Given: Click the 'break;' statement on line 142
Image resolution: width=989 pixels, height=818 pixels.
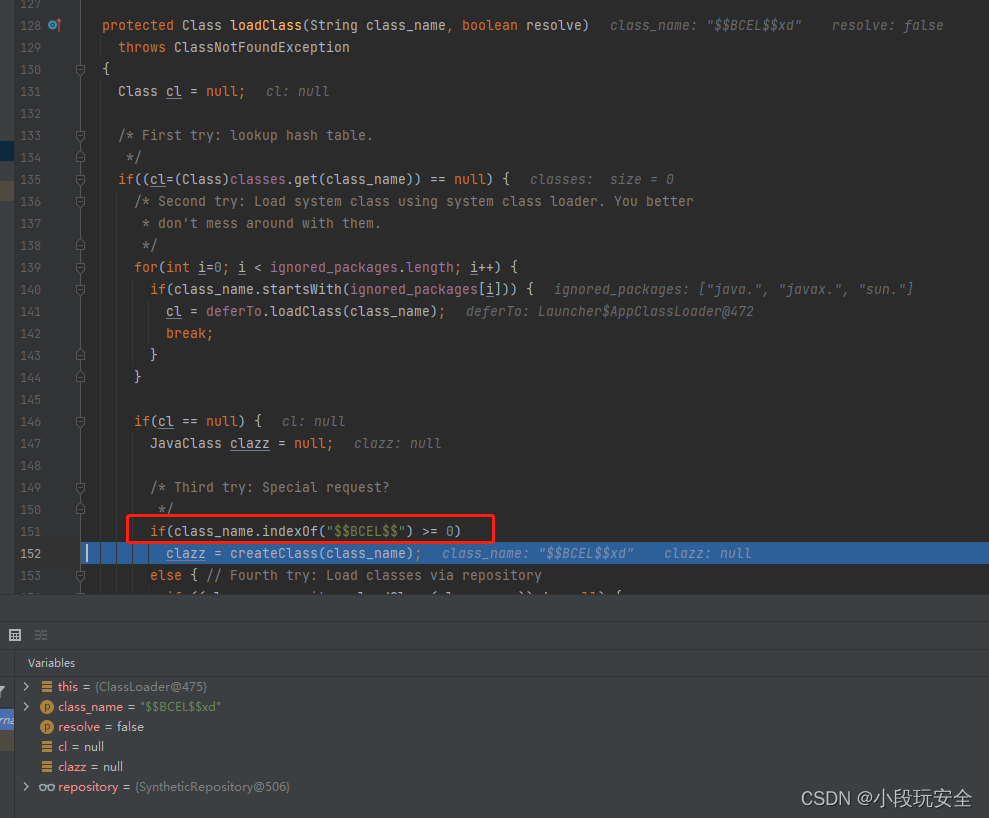Looking at the screenshot, I should [x=189, y=334].
